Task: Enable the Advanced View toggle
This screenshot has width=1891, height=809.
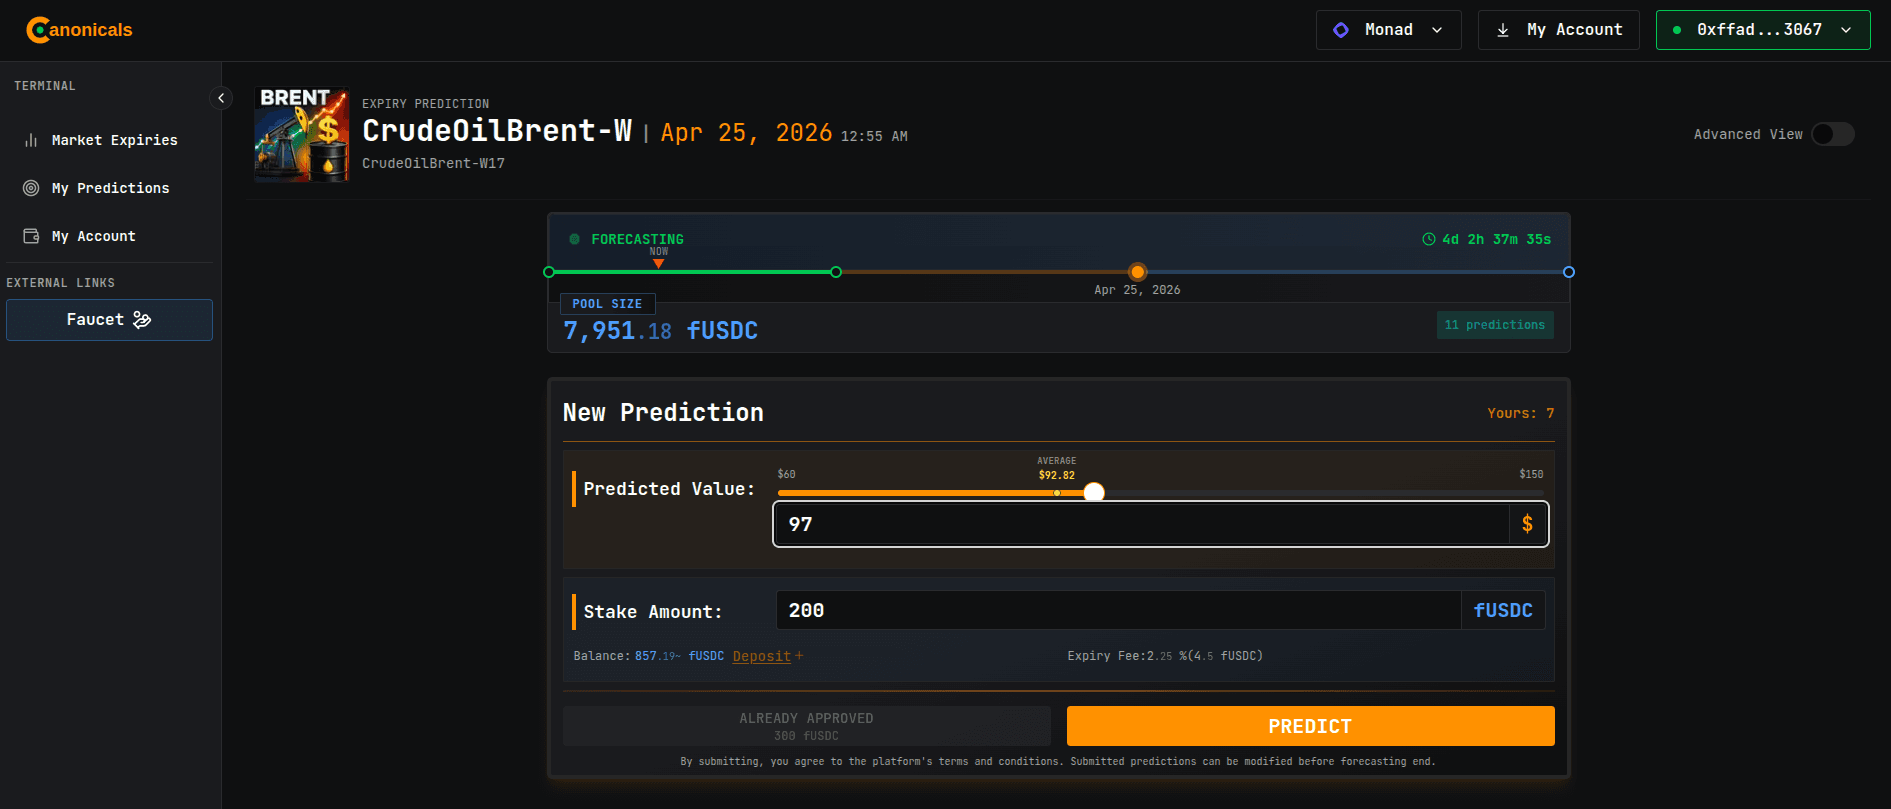Action: coord(1832,133)
